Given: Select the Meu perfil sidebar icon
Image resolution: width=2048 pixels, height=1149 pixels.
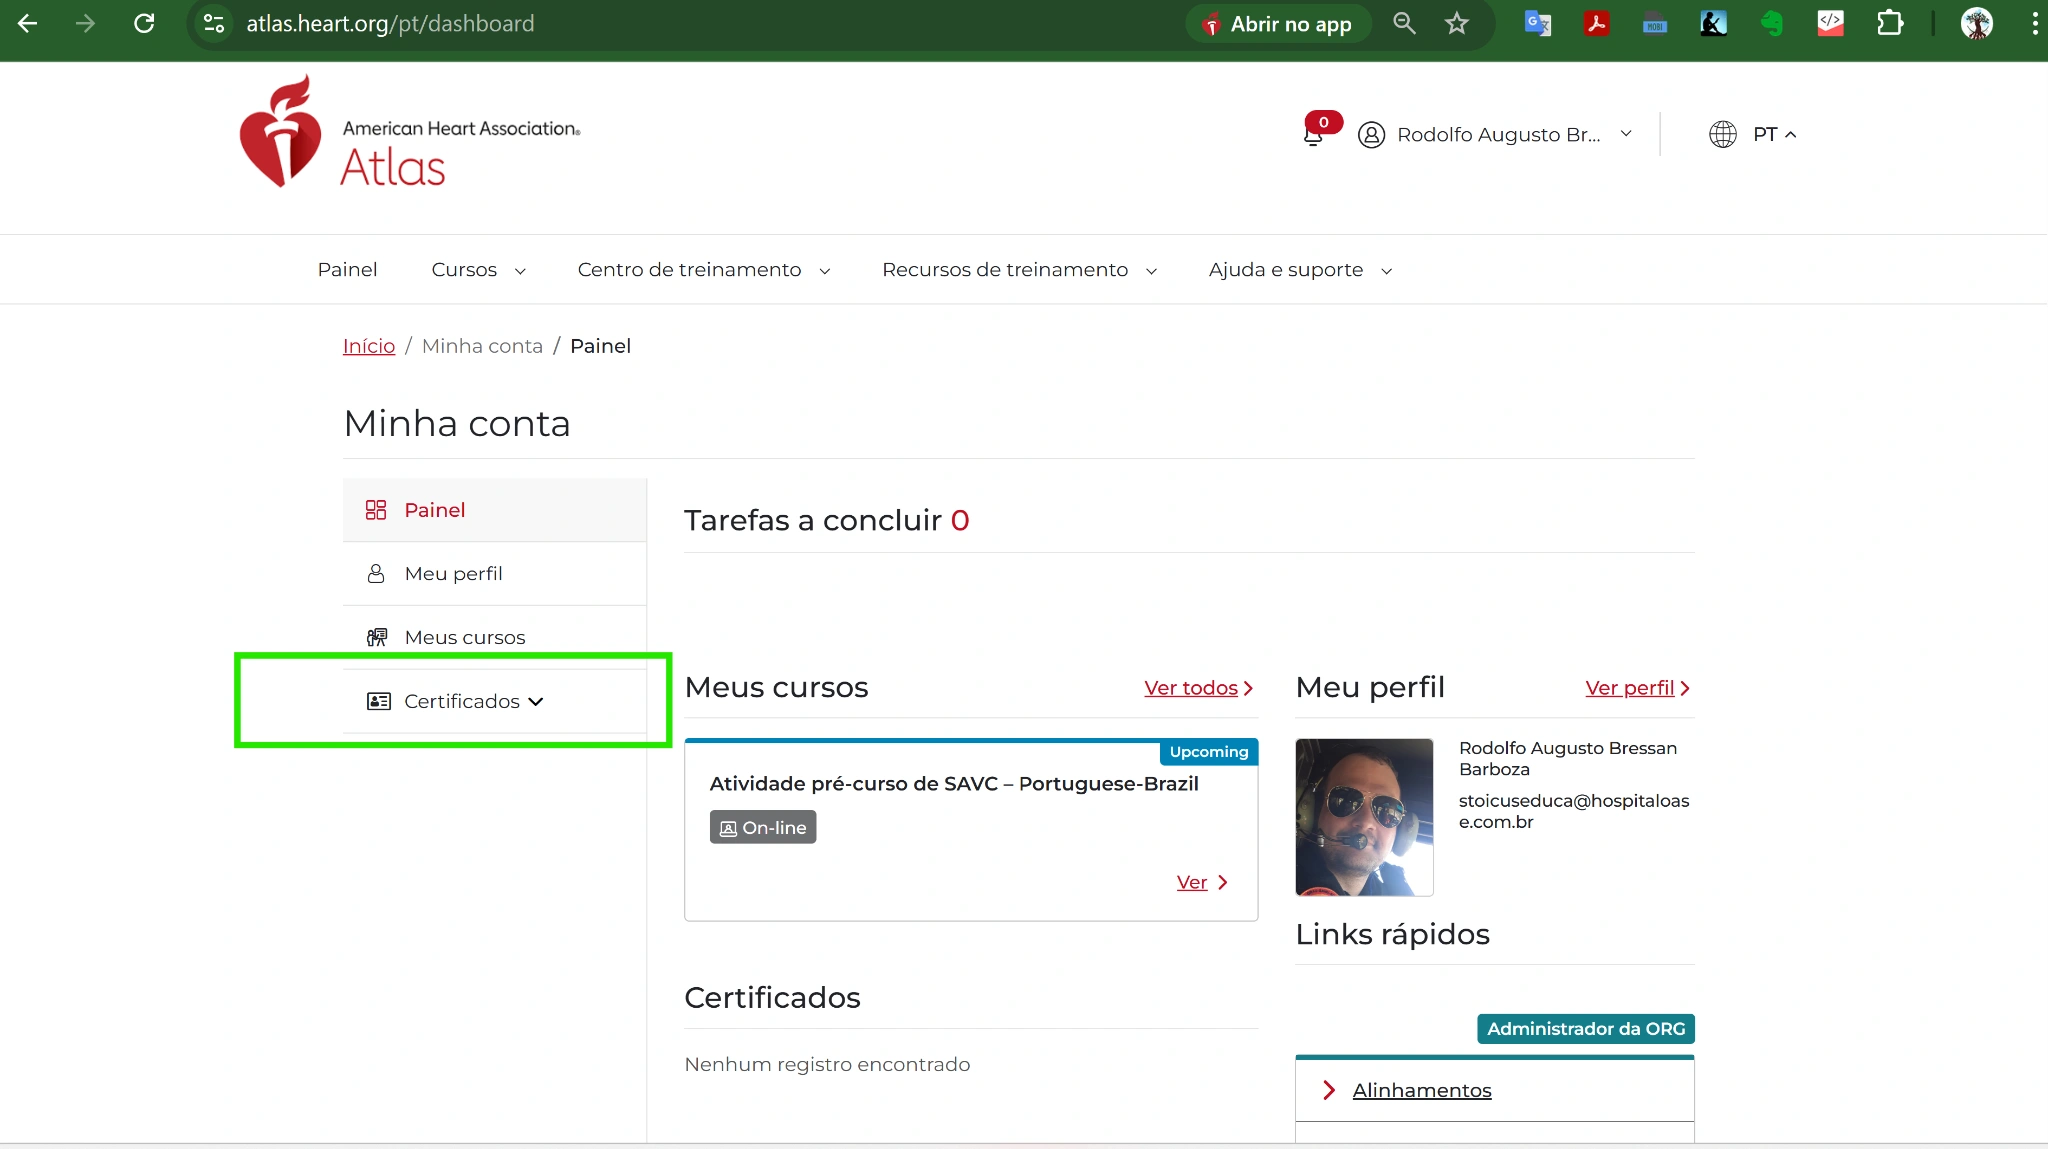Looking at the screenshot, I should point(376,573).
